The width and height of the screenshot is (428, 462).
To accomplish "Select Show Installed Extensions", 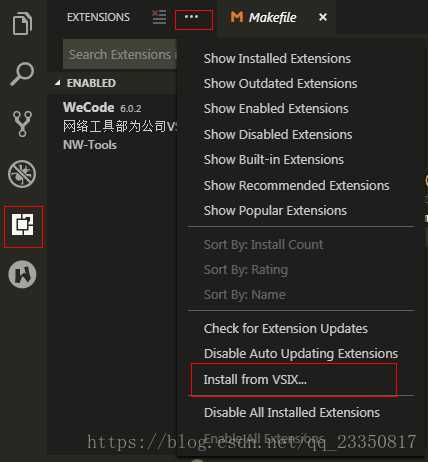I will pos(277,59).
